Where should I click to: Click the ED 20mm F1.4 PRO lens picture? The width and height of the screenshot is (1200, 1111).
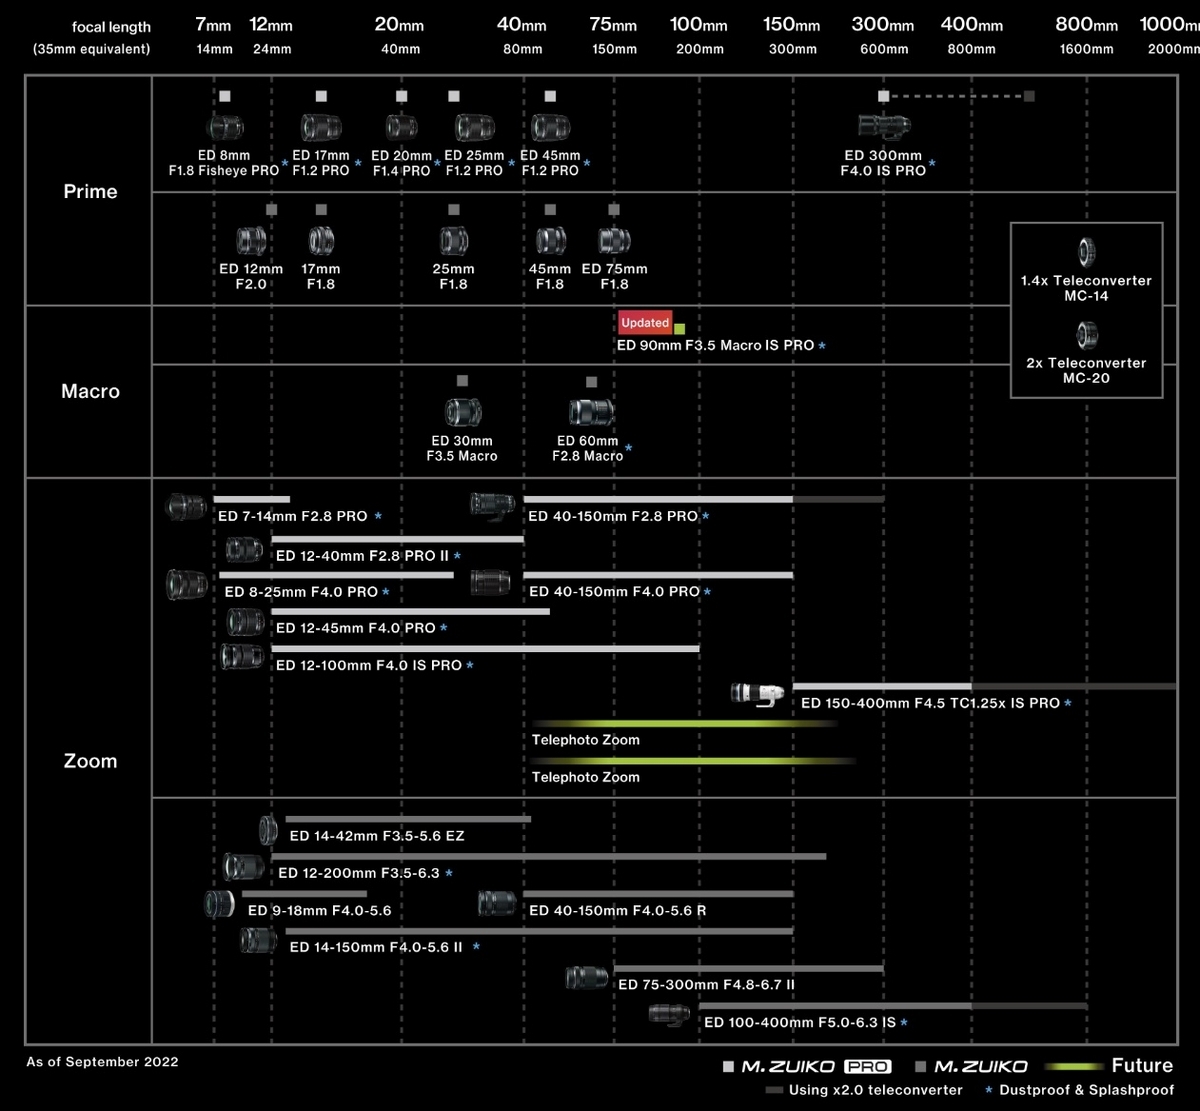tap(401, 127)
